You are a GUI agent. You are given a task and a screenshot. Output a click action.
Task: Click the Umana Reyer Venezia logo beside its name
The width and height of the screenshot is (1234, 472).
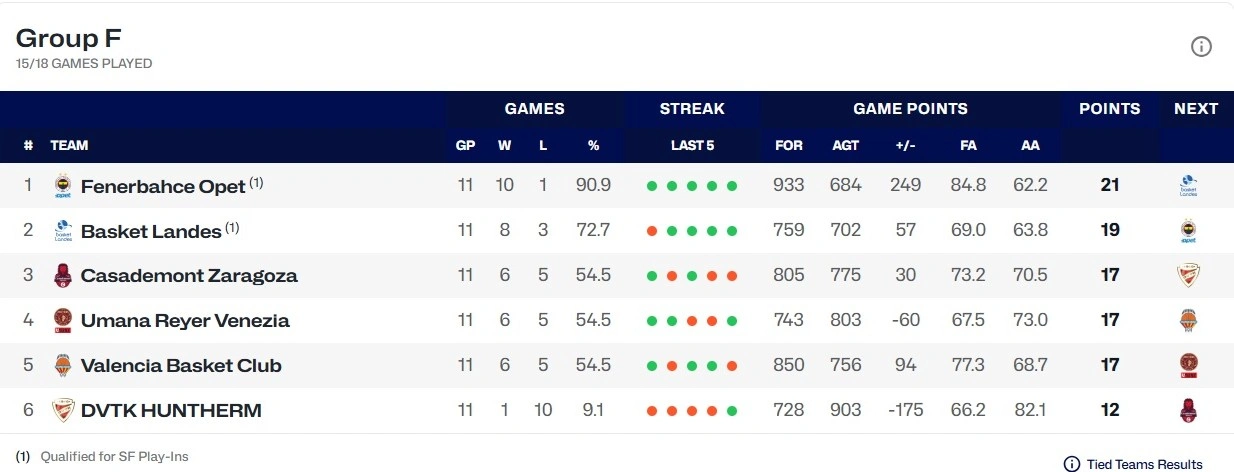click(x=63, y=321)
